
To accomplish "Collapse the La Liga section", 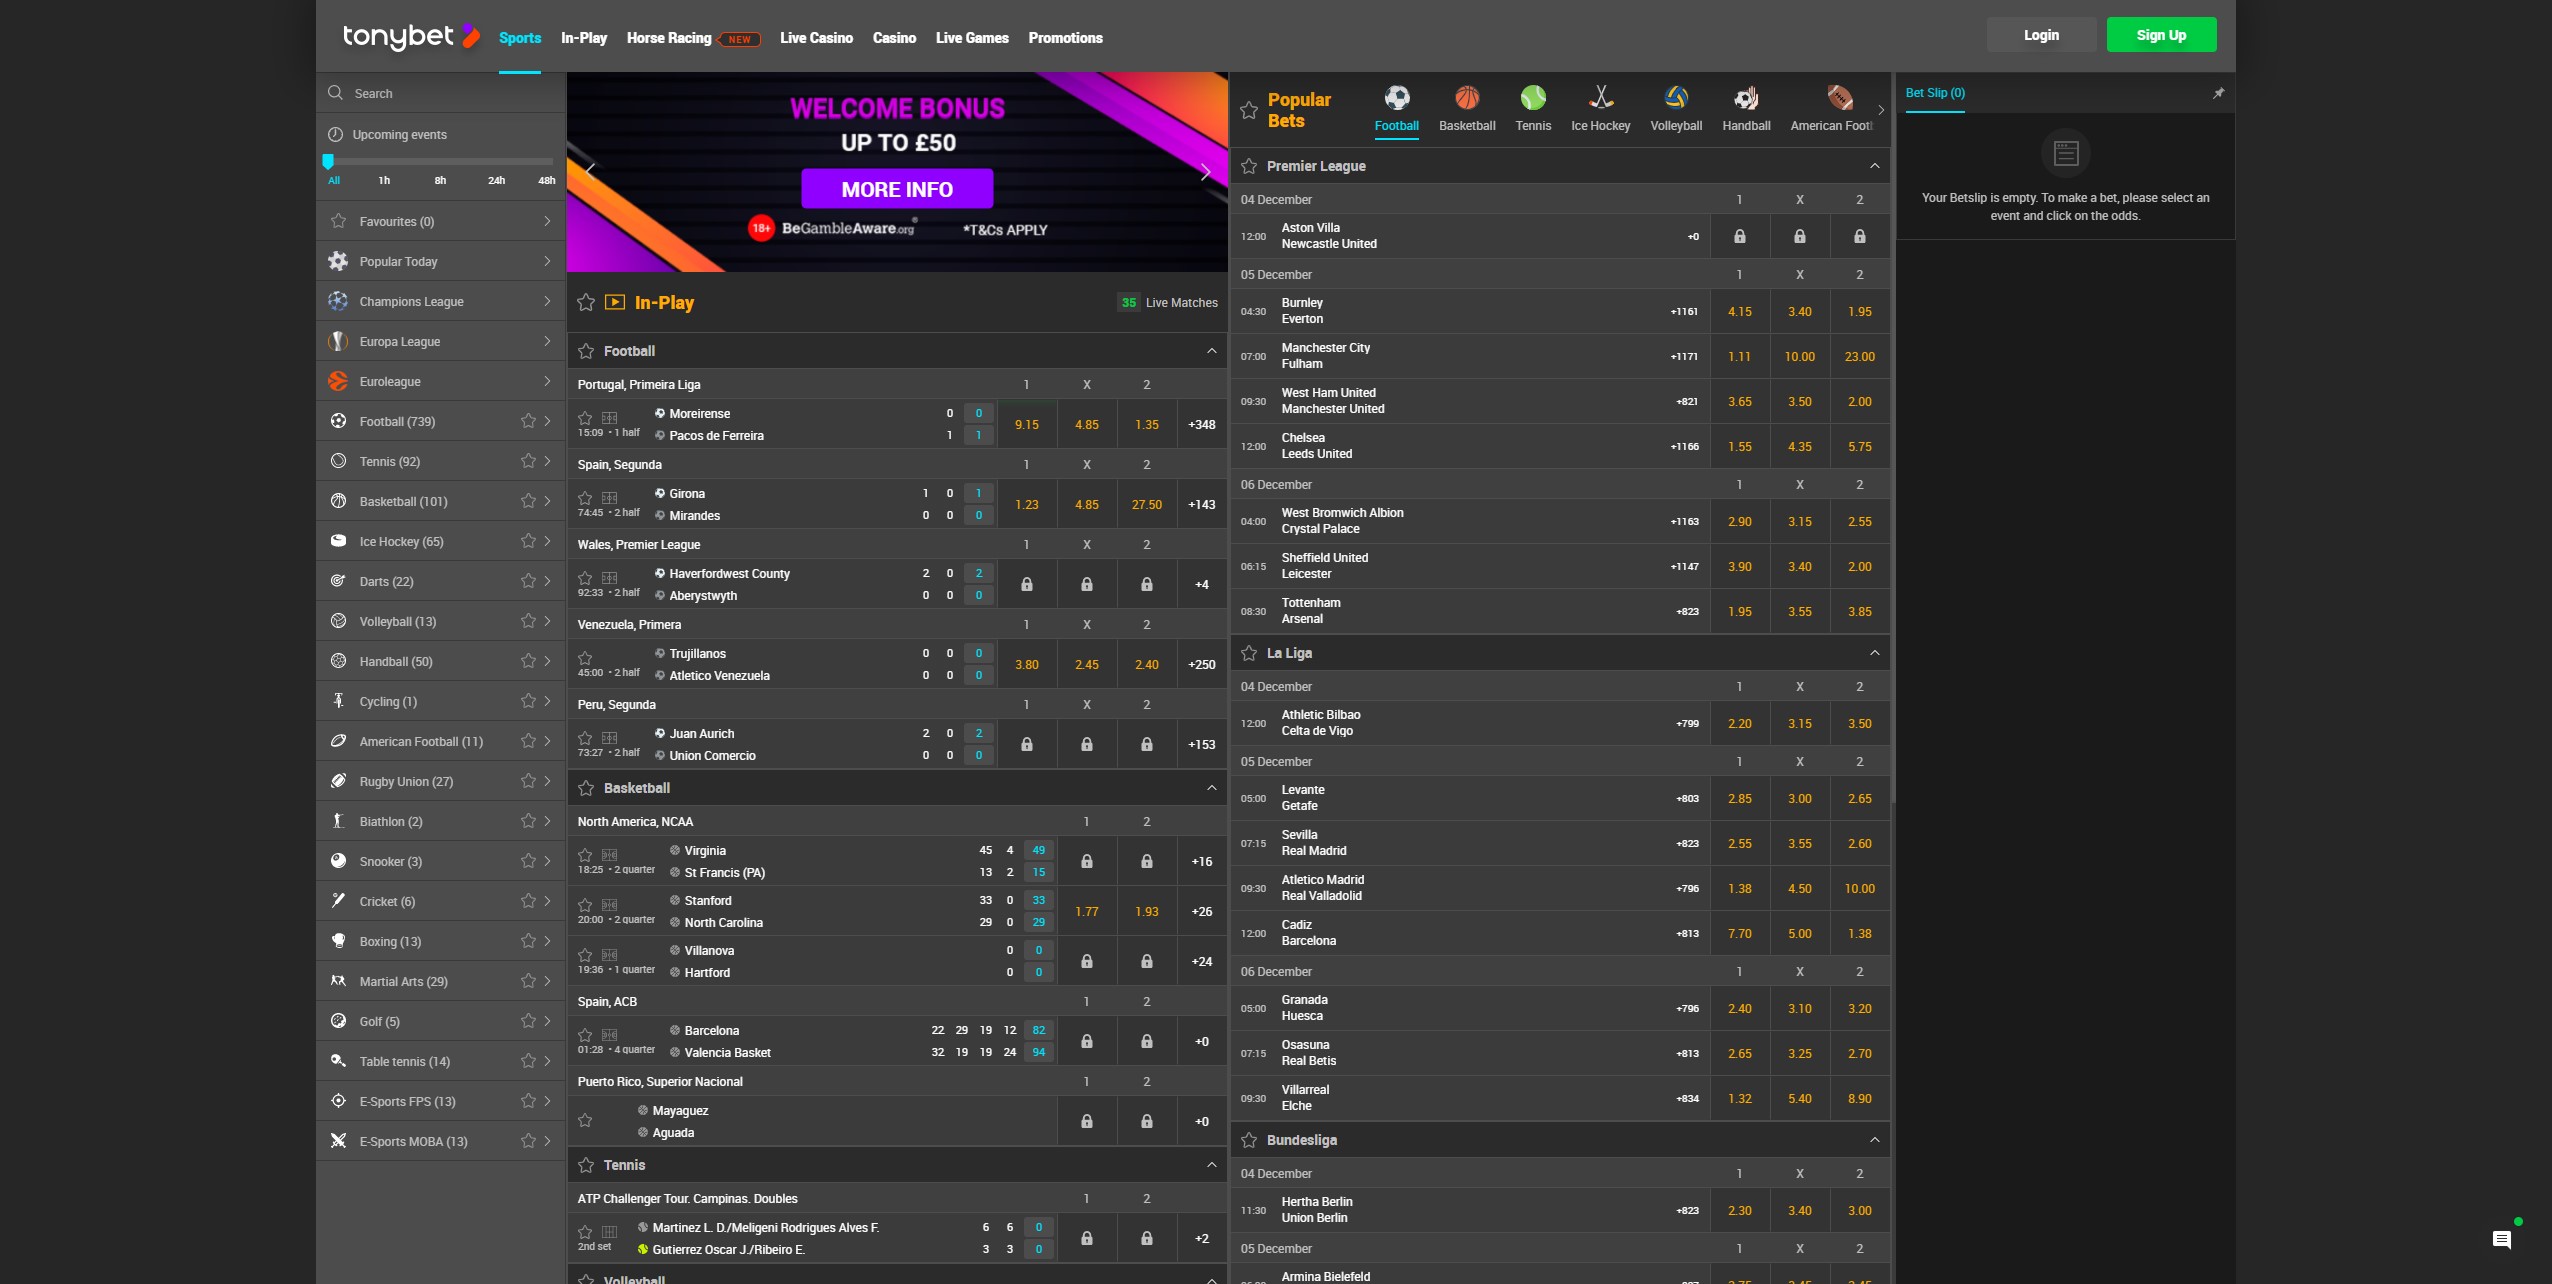I will 1874,653.
